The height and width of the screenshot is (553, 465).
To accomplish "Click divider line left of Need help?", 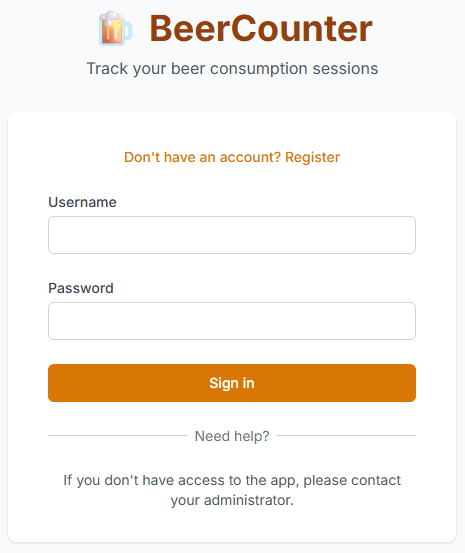I will click(x=117, y=436).
